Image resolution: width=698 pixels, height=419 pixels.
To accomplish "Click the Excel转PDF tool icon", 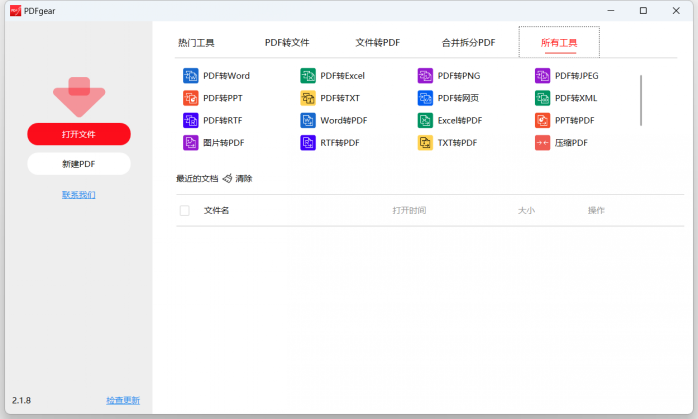I will pos(425,120).
